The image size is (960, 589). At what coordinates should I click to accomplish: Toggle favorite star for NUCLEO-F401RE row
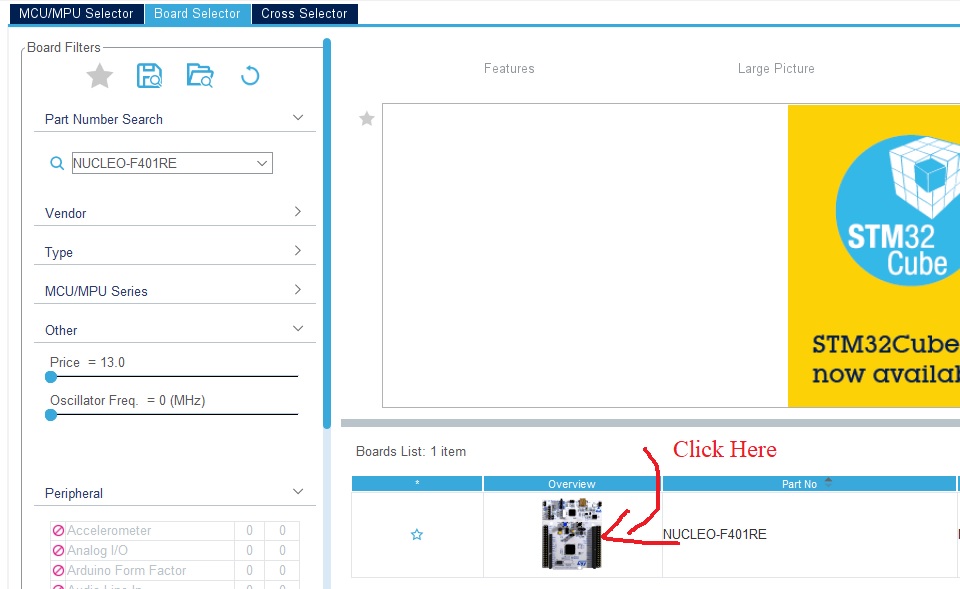(417, 535)
